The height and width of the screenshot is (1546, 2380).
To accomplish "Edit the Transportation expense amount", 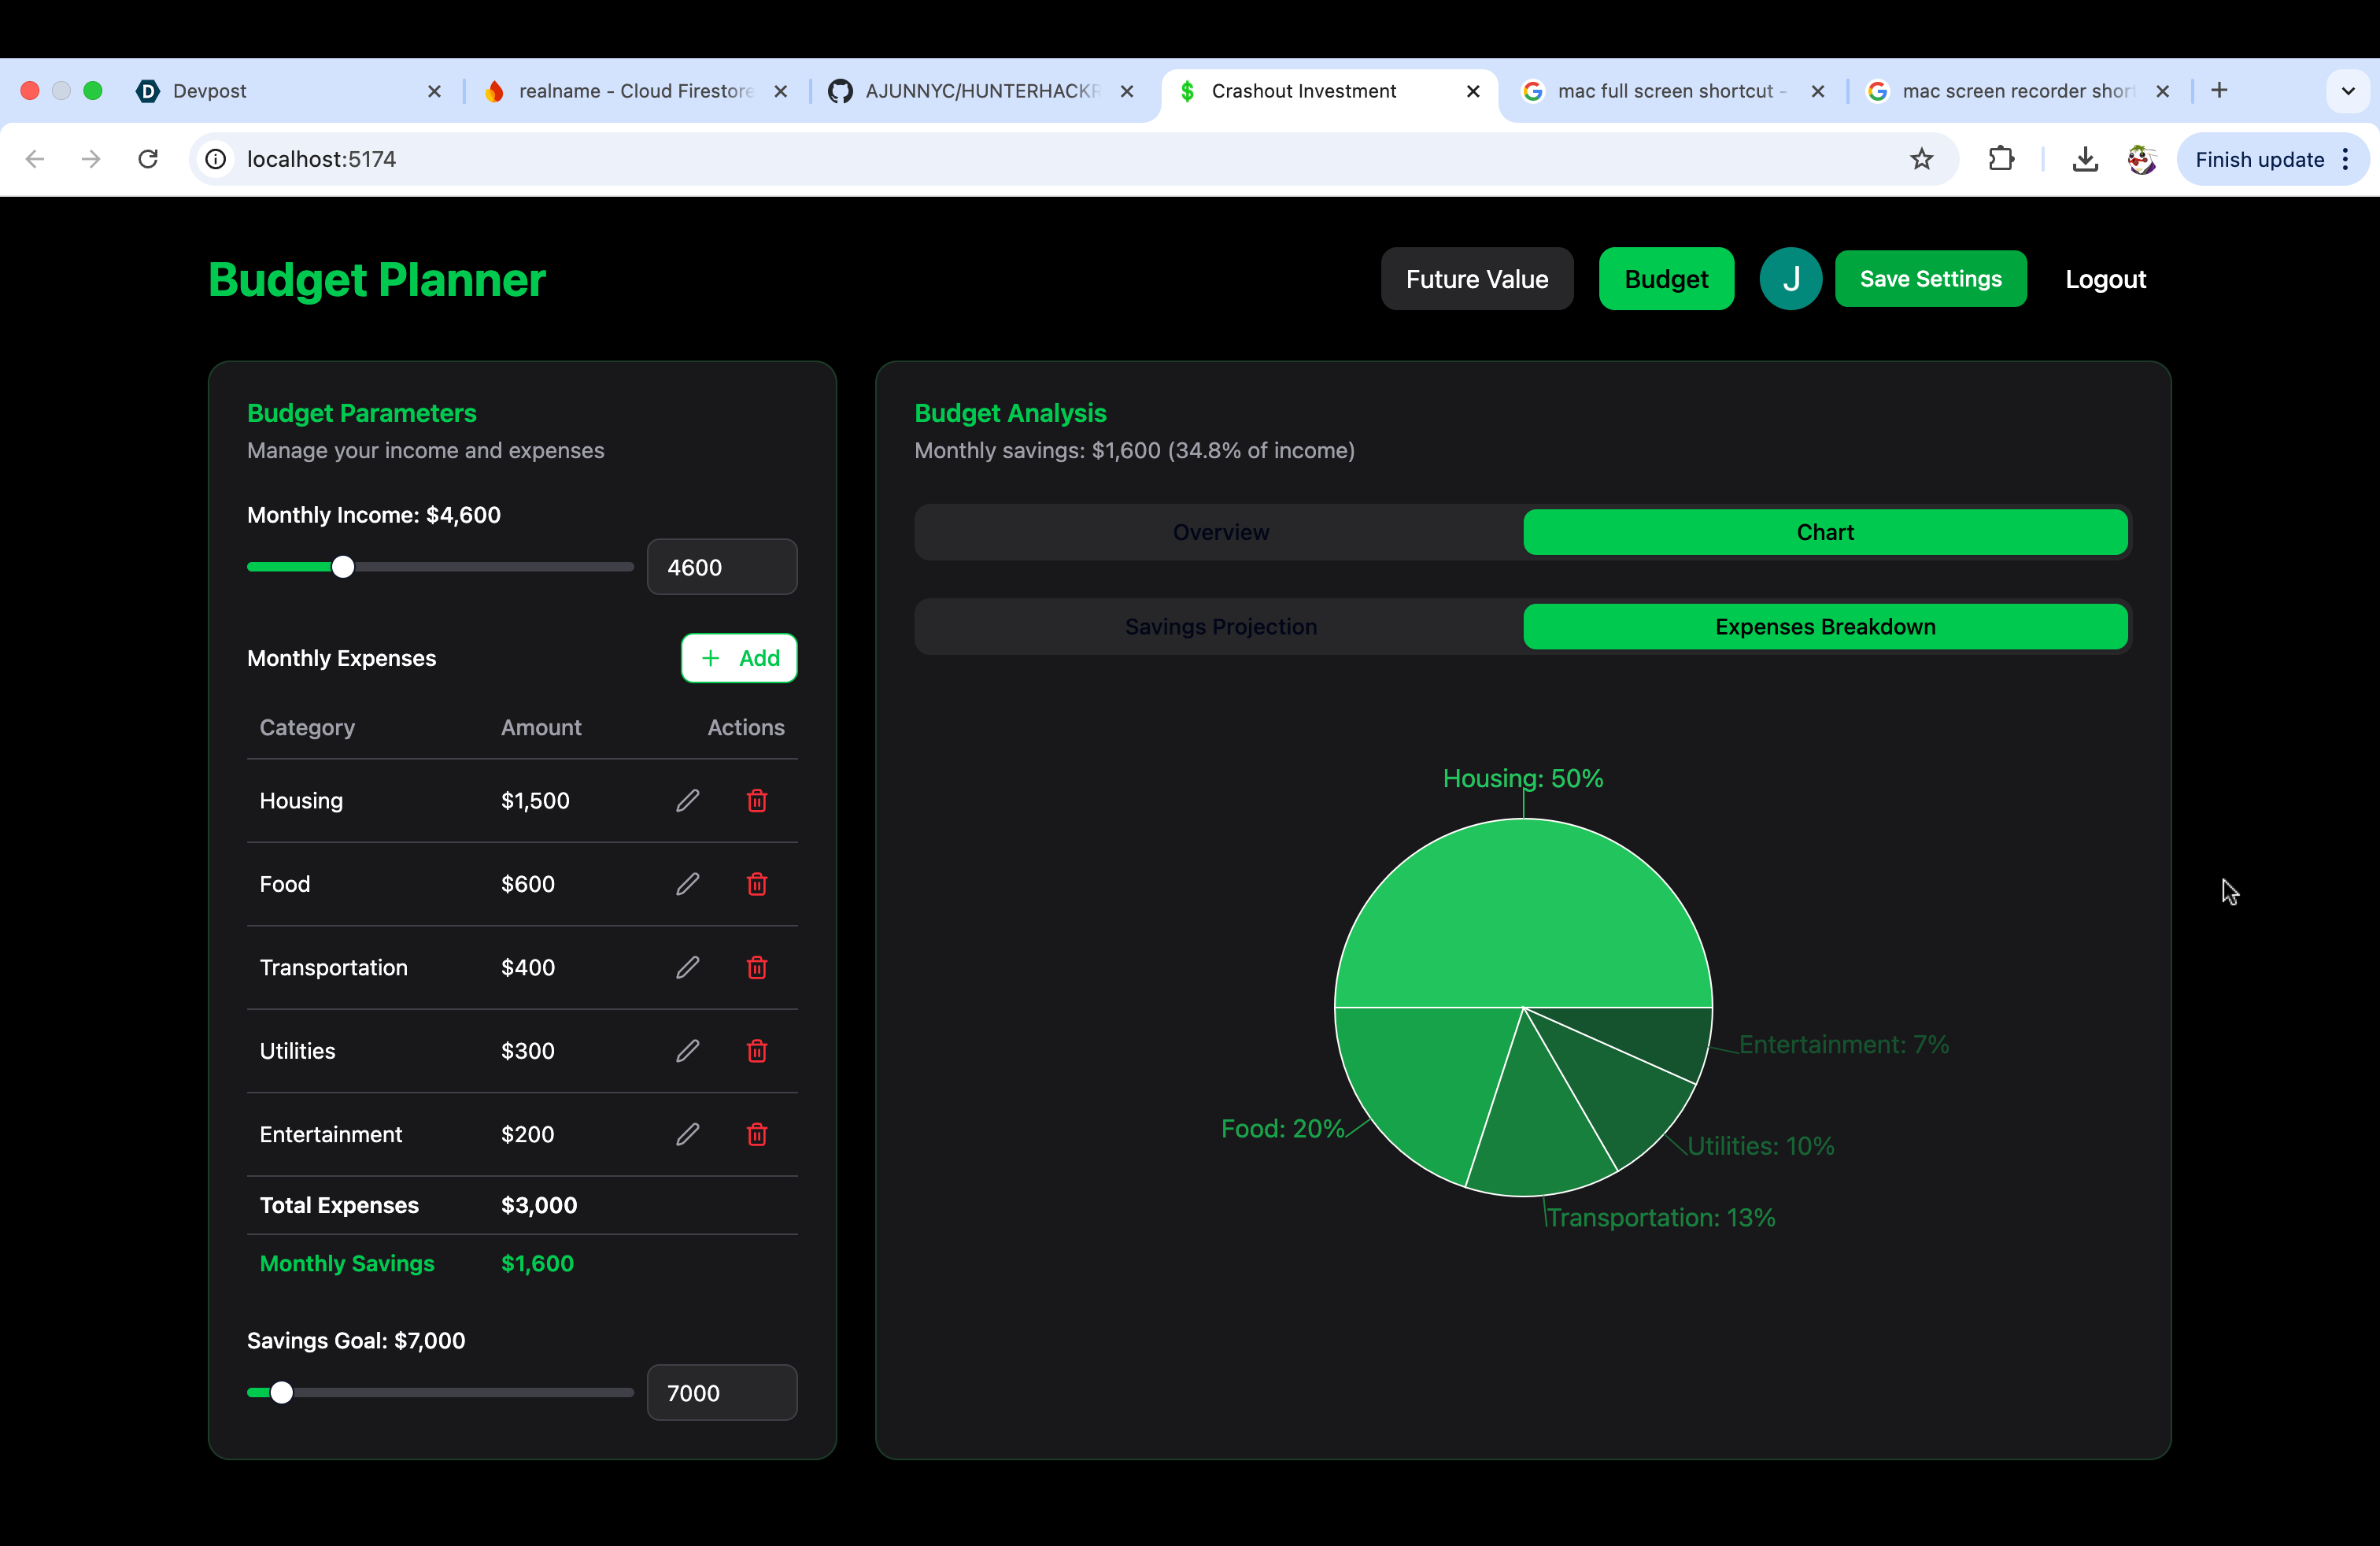I will pos(687,967).
